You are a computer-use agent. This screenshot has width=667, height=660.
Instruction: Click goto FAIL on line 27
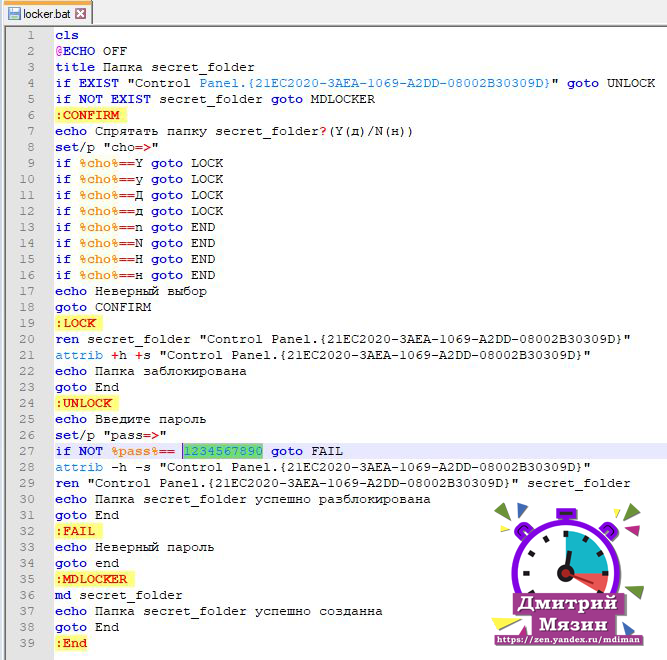coord(307,451)
